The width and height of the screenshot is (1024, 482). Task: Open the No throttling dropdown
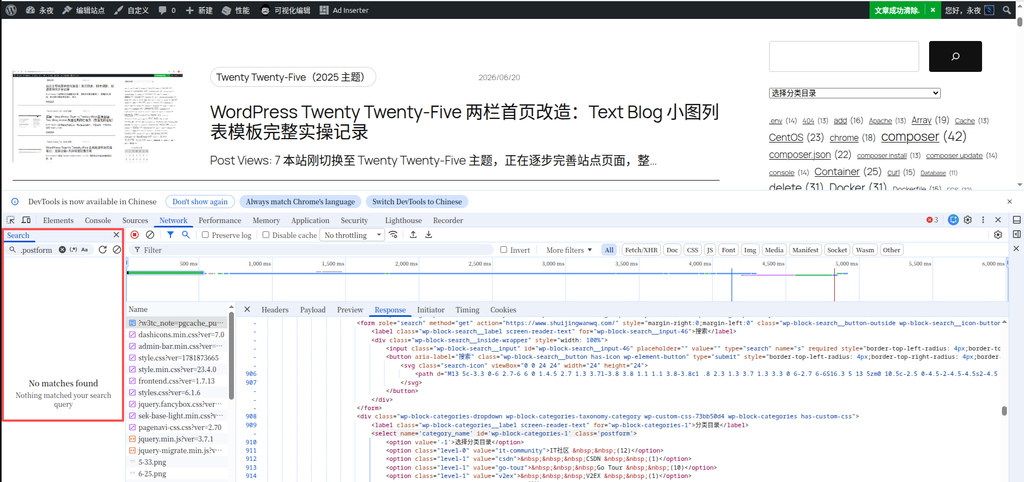tap(352, 235)
